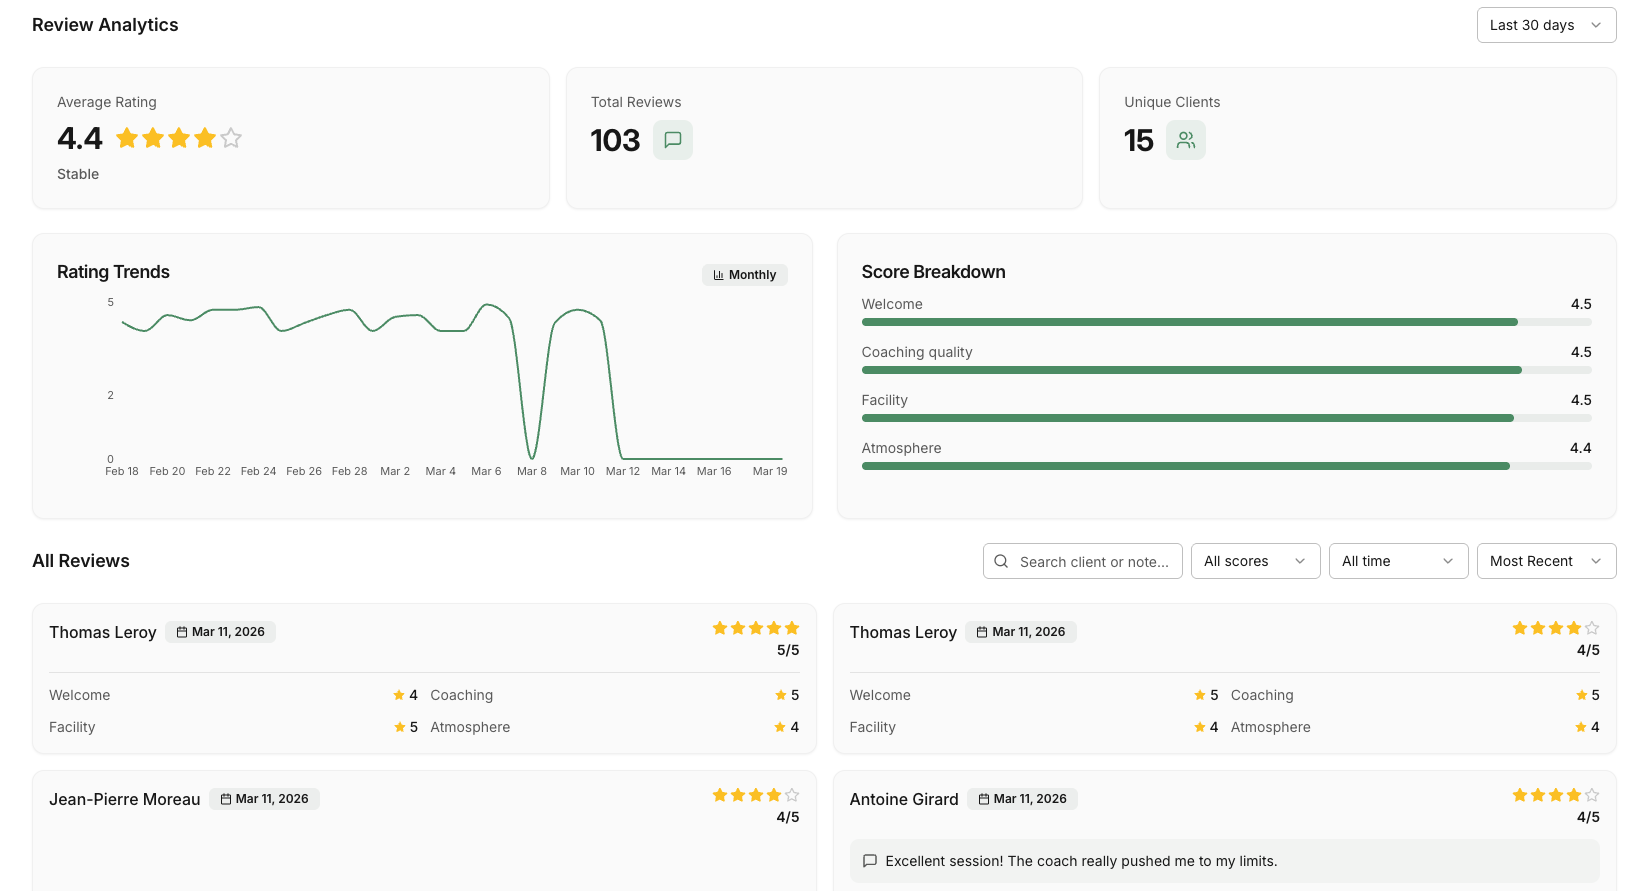Image resolution: width=1649 pixels, height=891 pixels.
Task: Click Antoine Girard's Mar 11, 2026 date badge
Action: pos(1022,799)
